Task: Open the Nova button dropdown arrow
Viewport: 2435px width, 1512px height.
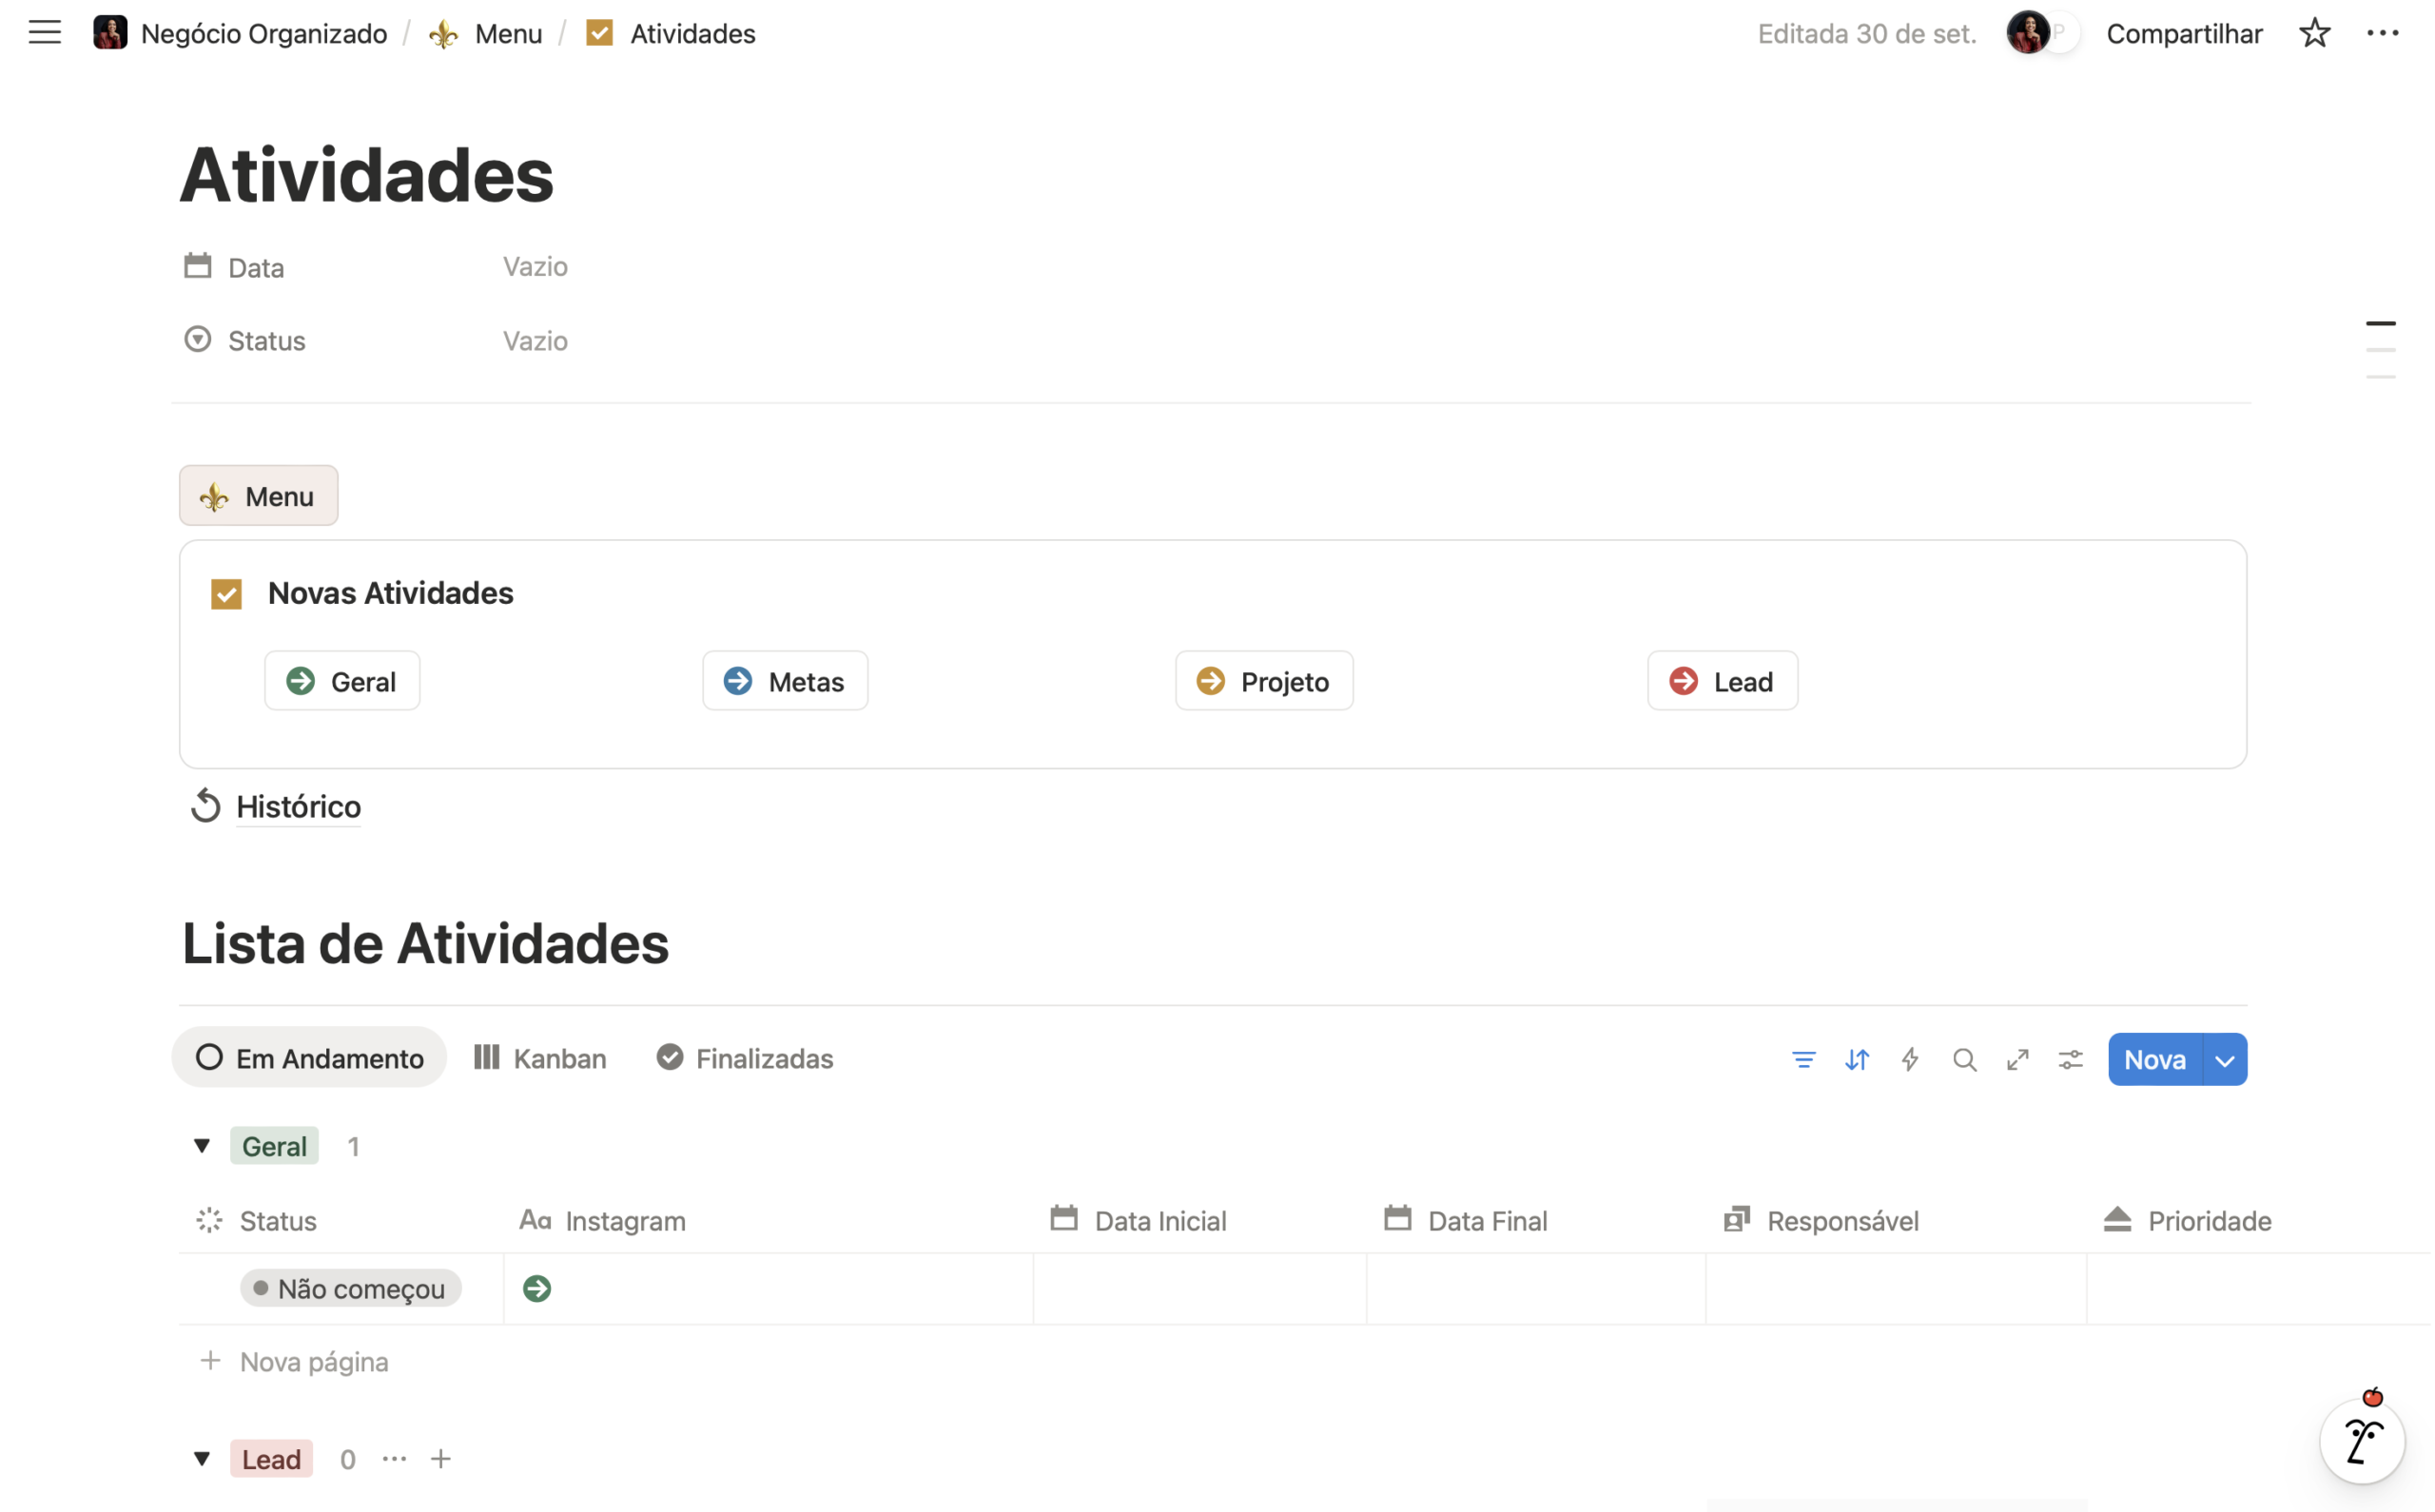Action: (x=2225, y=1060)
